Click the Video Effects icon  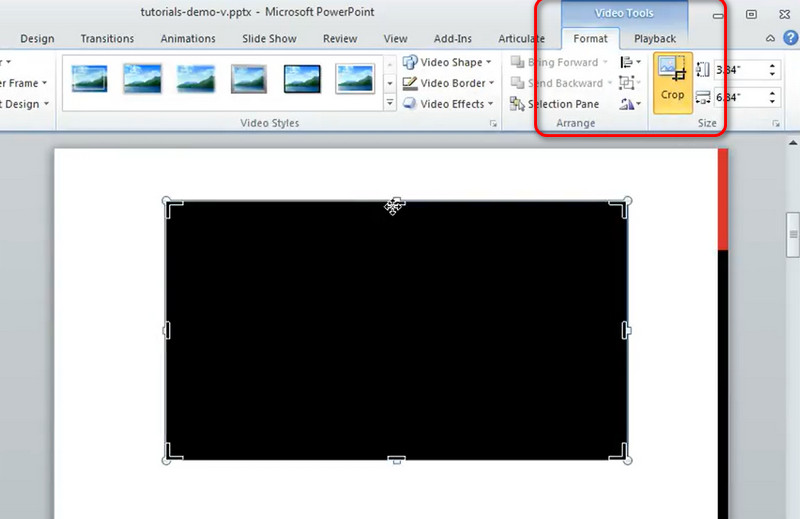[410, 104]
